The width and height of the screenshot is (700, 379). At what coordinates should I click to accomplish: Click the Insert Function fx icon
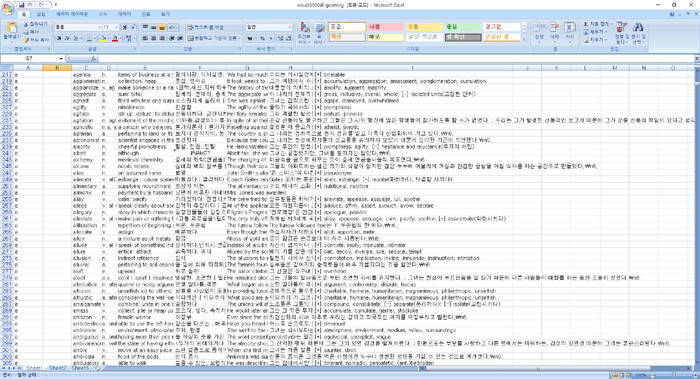coord(93,58)
